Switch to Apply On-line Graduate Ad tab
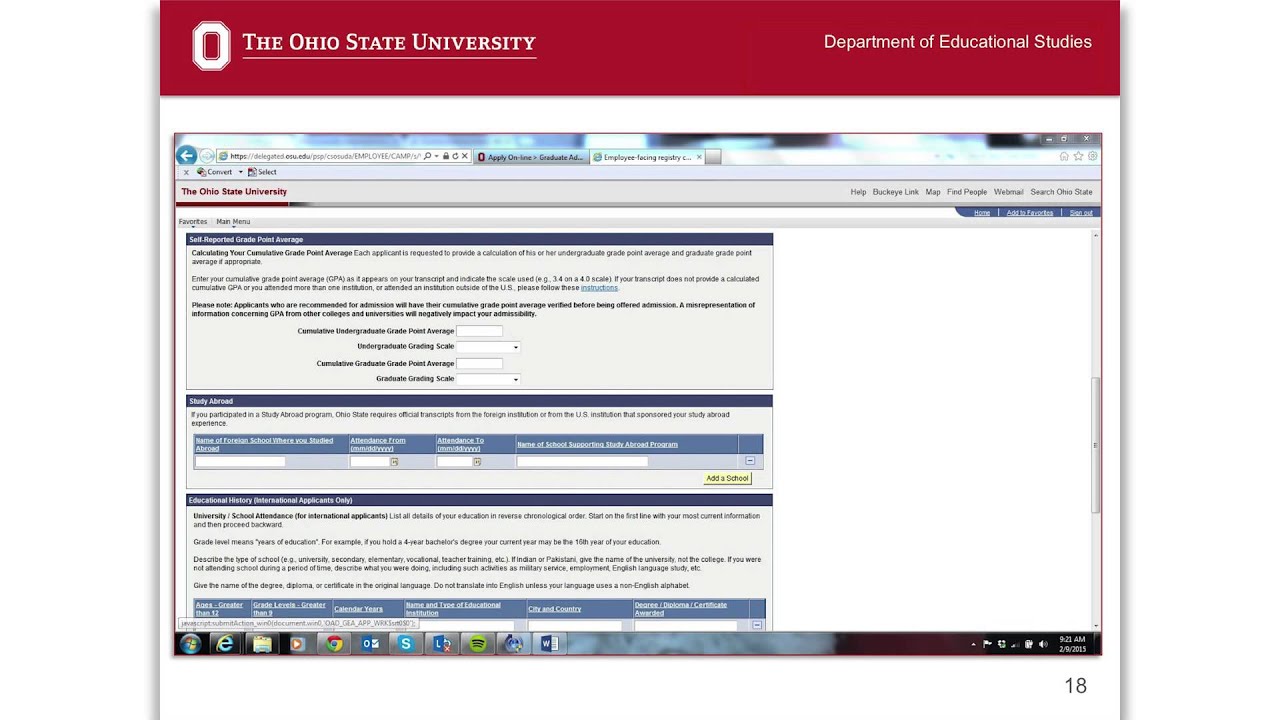The height and width of the screenshot is (720, 1280). point(530,157)
